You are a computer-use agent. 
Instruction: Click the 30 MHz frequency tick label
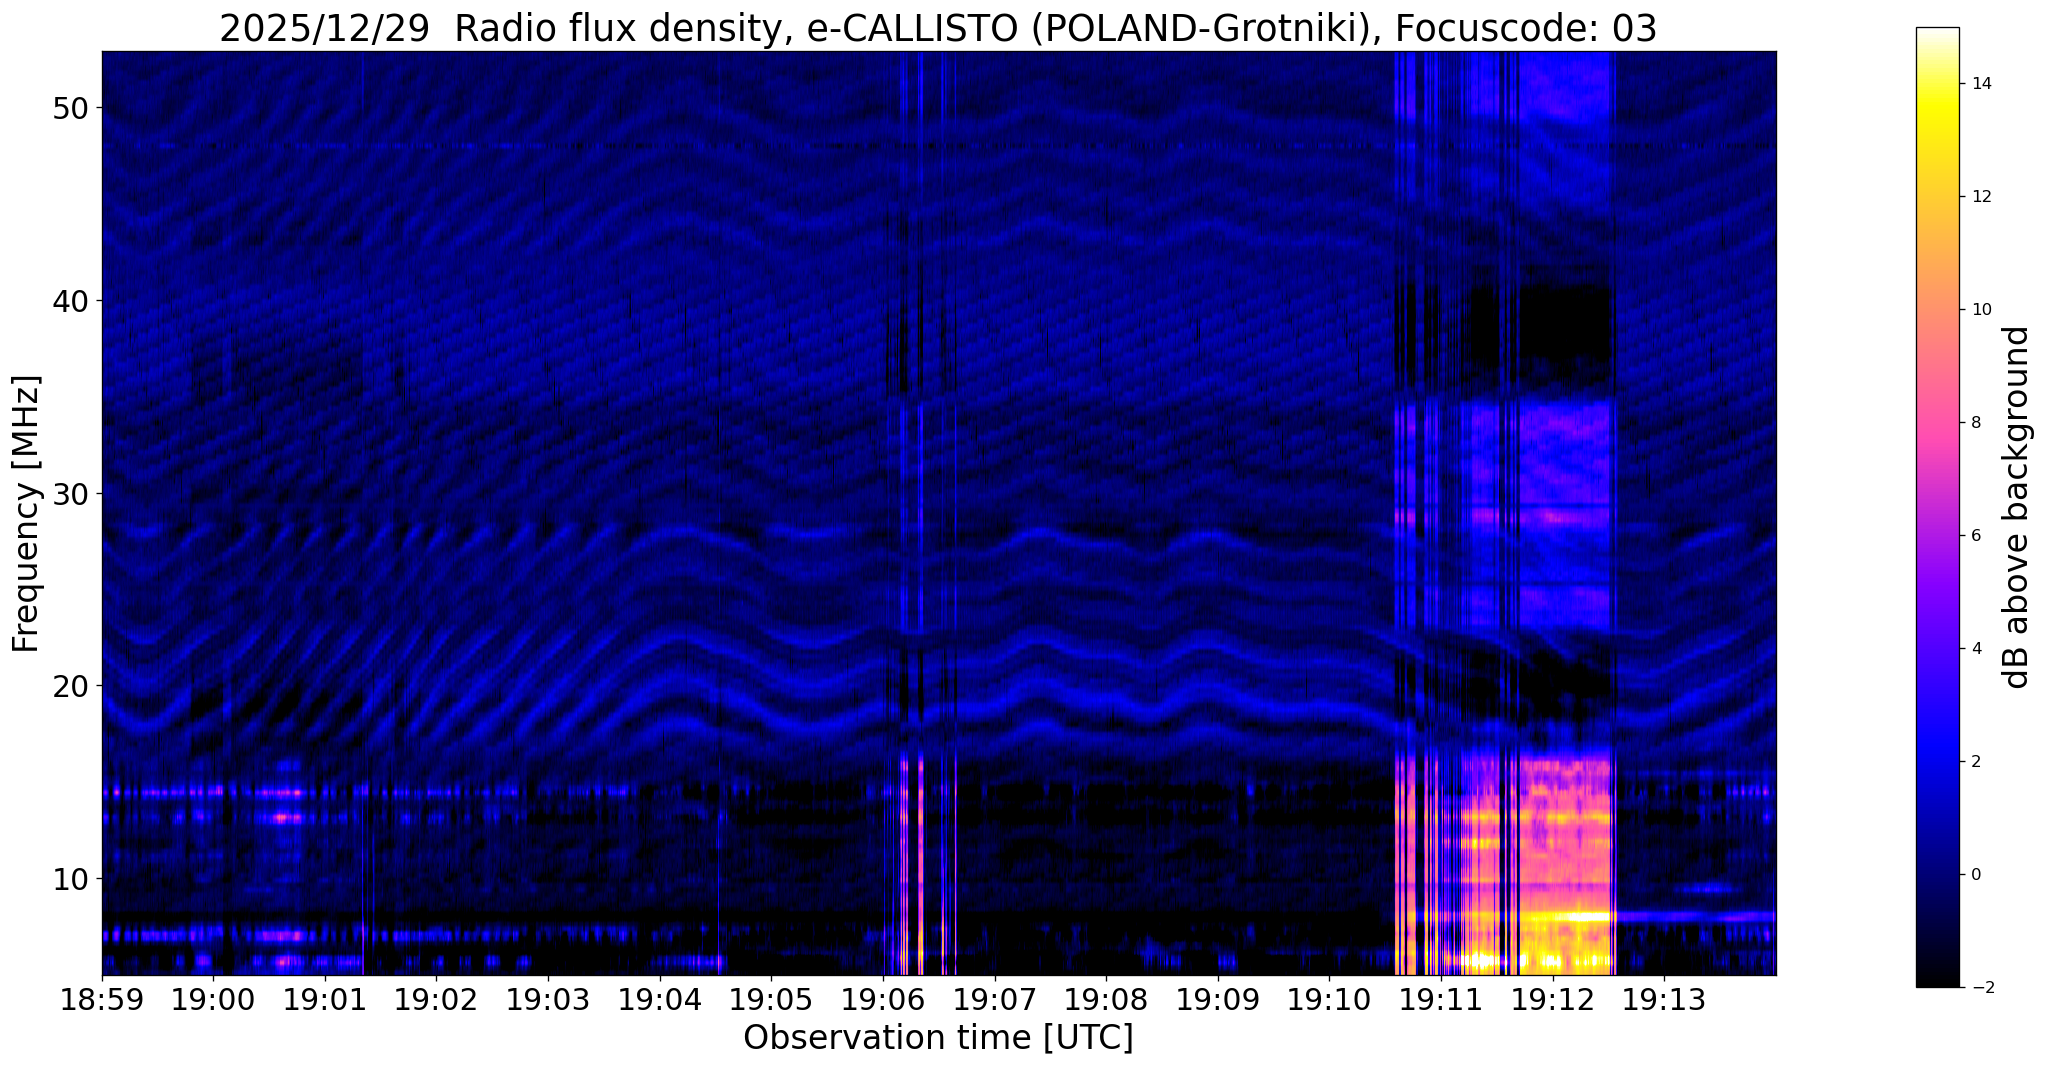pos(70,493)
